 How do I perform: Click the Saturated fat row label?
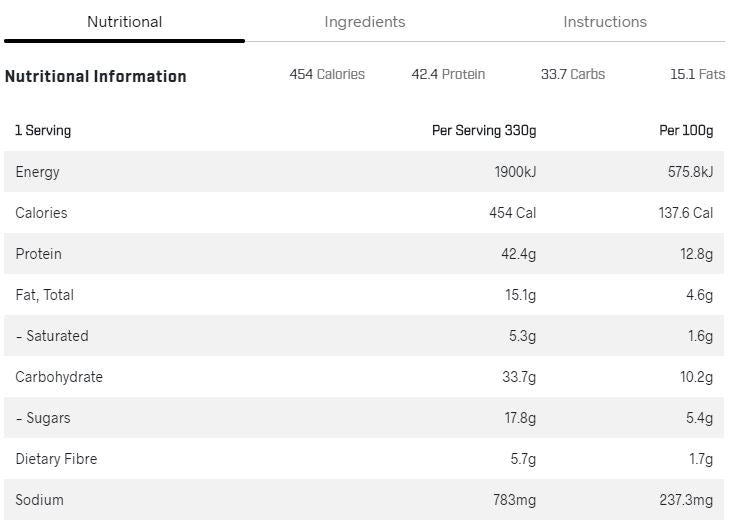[53, 336]
